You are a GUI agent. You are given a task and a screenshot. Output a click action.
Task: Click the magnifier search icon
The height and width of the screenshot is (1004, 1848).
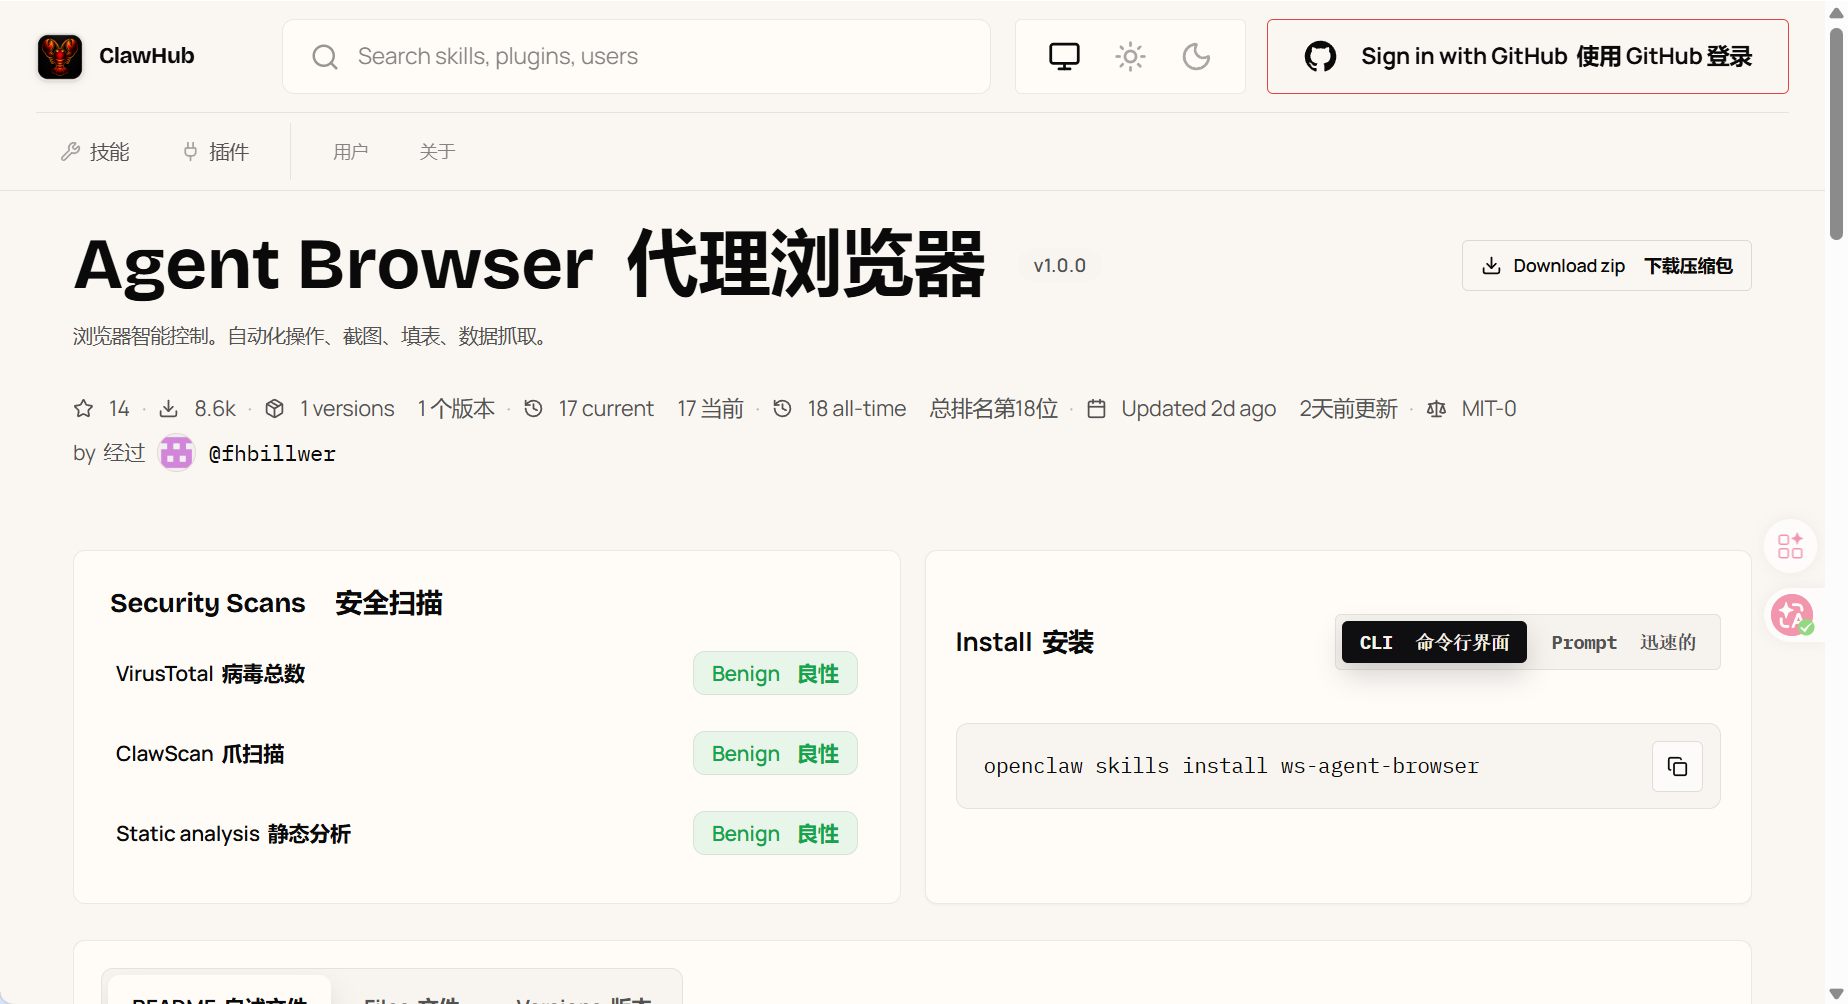324,57
